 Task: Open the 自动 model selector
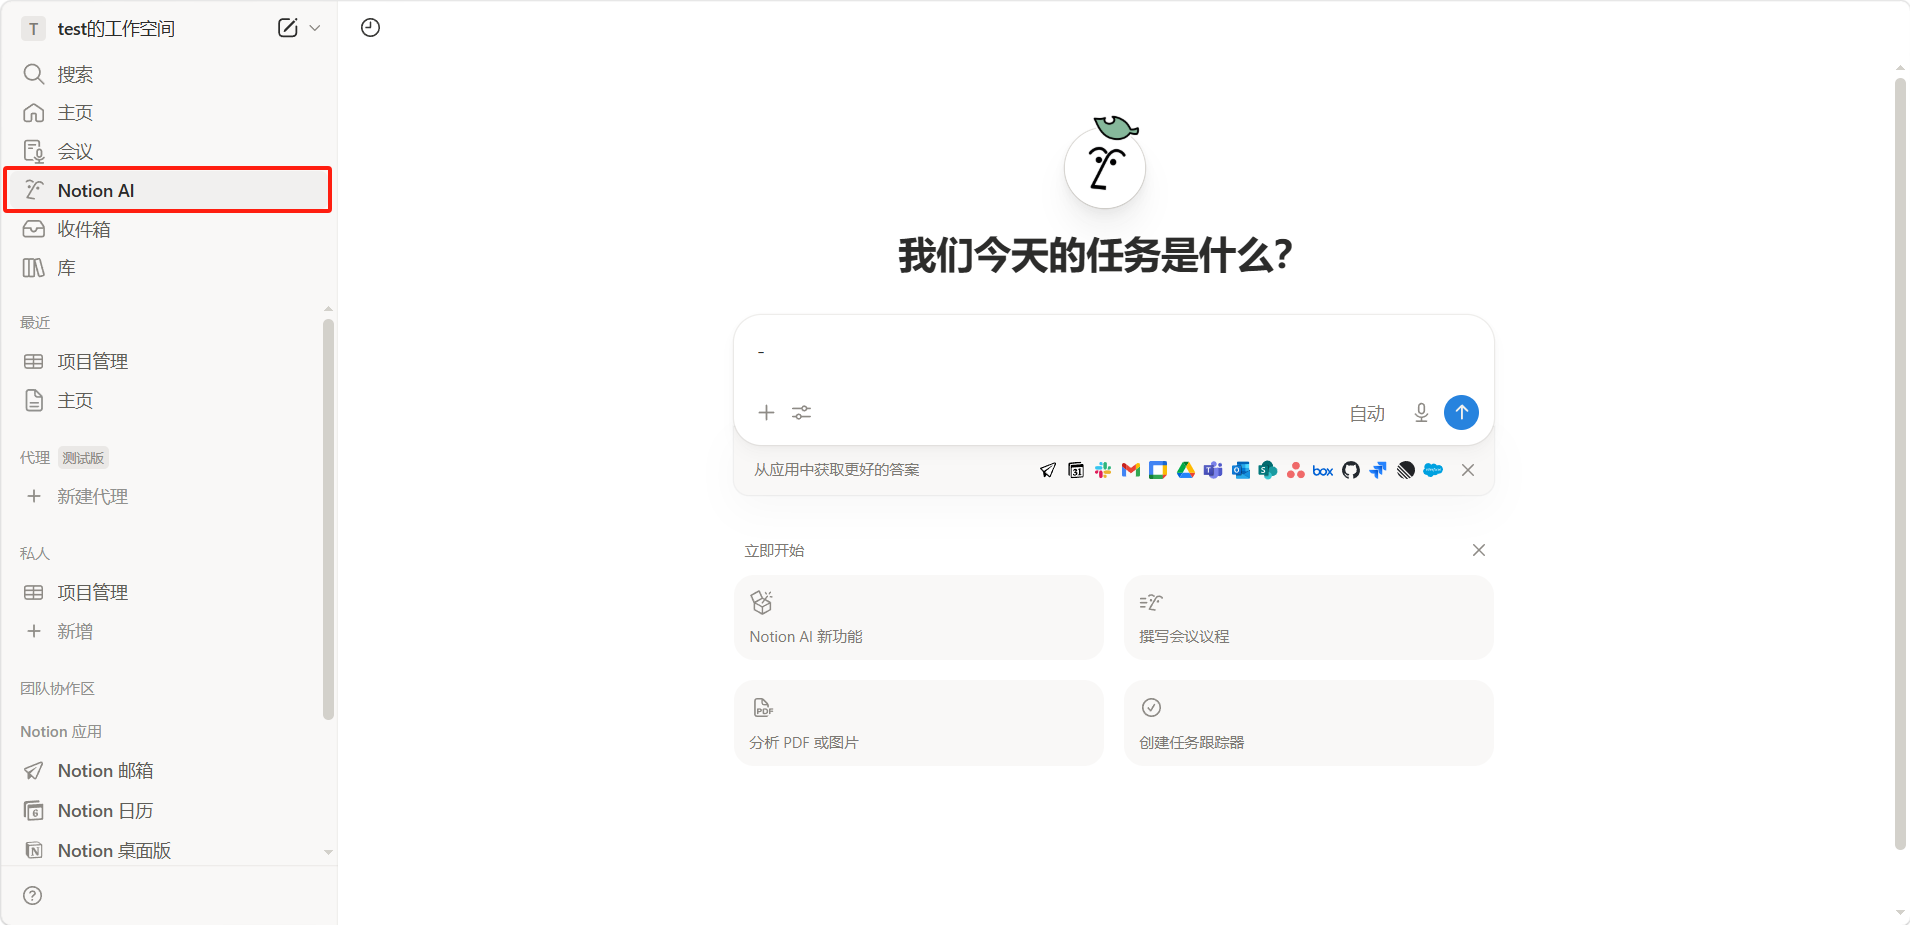pos(1367,413)
